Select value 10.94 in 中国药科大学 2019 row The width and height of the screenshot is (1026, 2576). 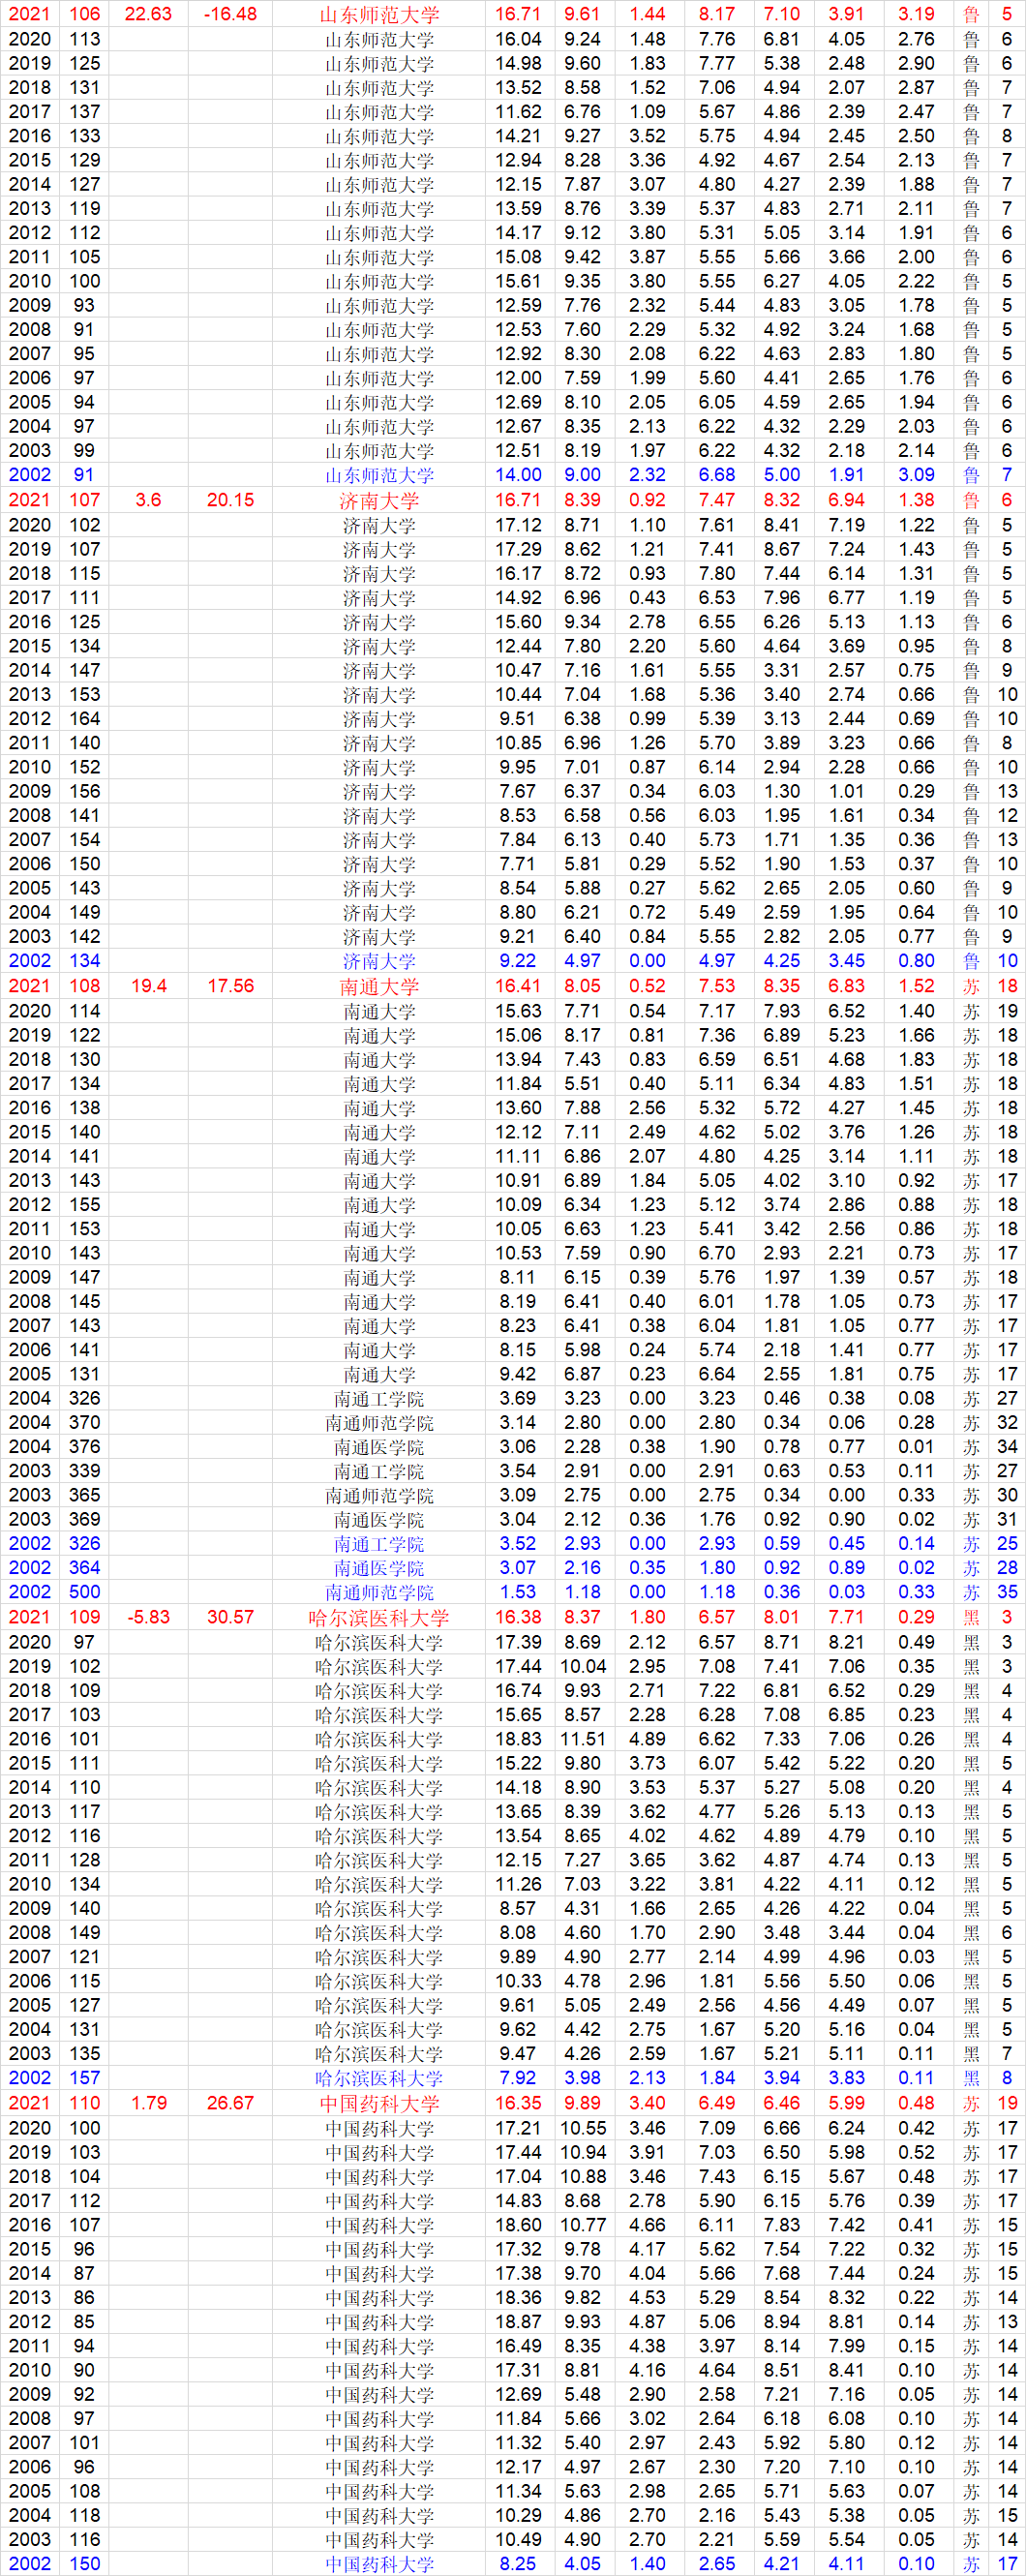[582, 2151]
